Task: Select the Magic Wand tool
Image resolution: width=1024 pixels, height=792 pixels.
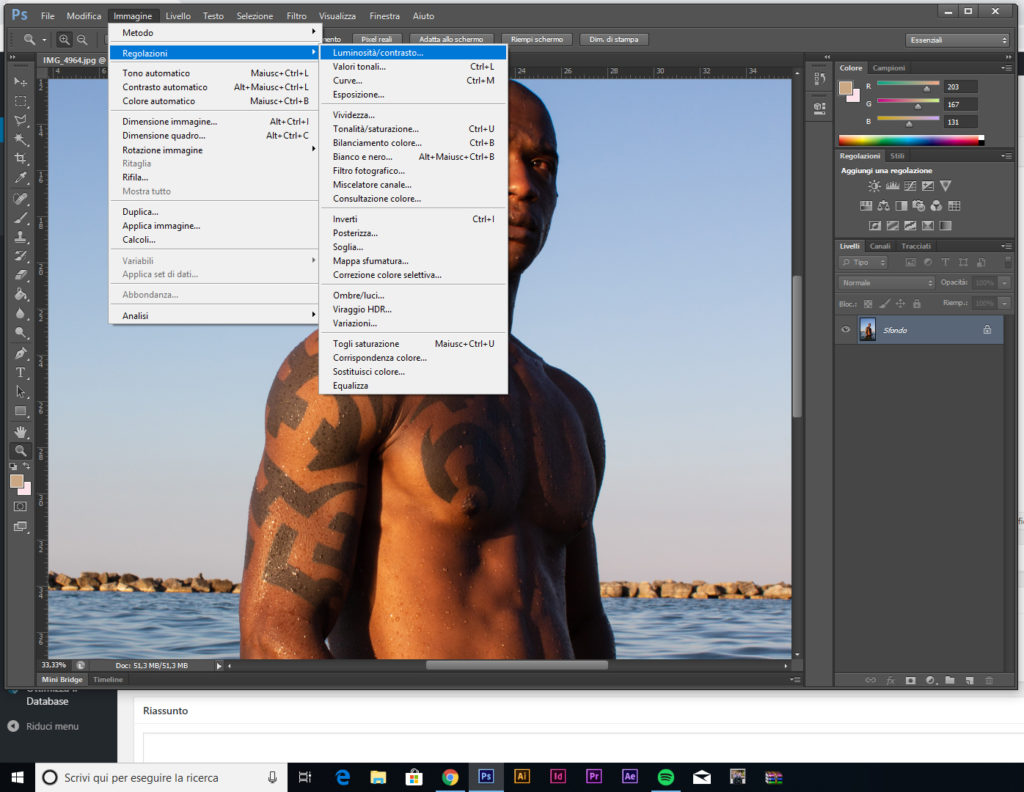Action: tap(20, 139)
